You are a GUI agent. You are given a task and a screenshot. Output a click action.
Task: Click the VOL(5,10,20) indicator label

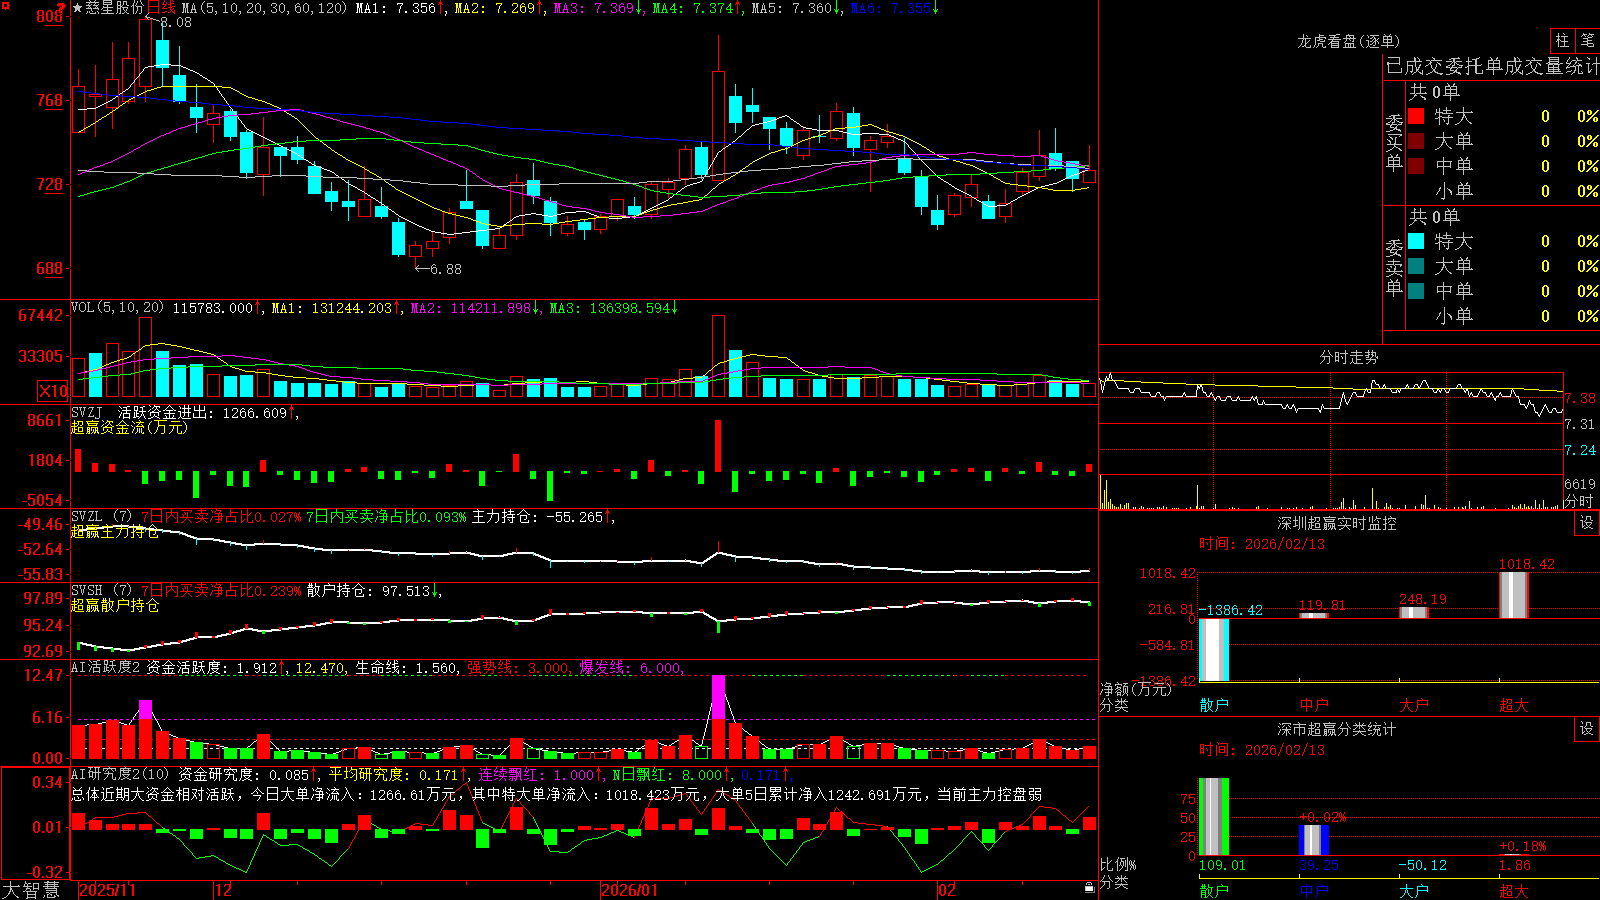tap(118, 308)
